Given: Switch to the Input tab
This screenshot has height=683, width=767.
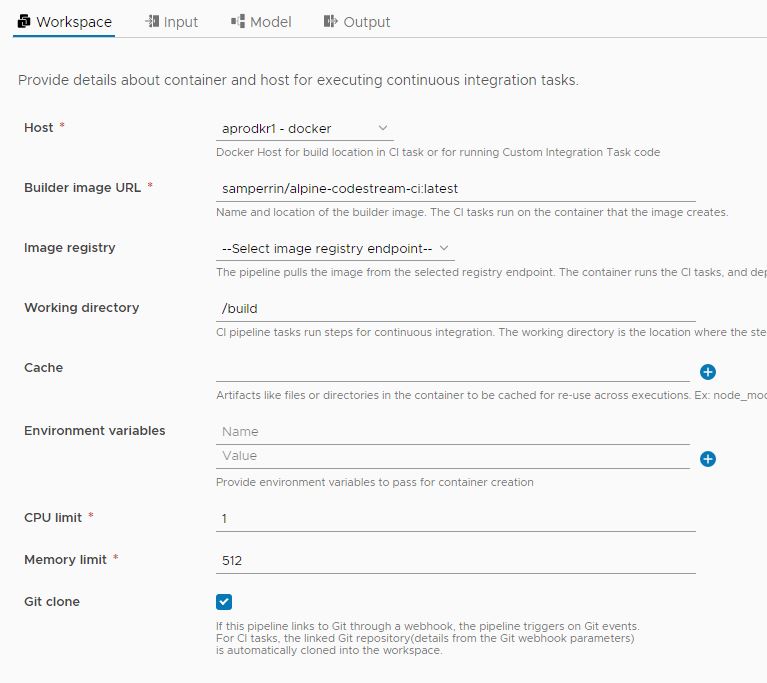Looking at the screenshot, I should point(171,22).
